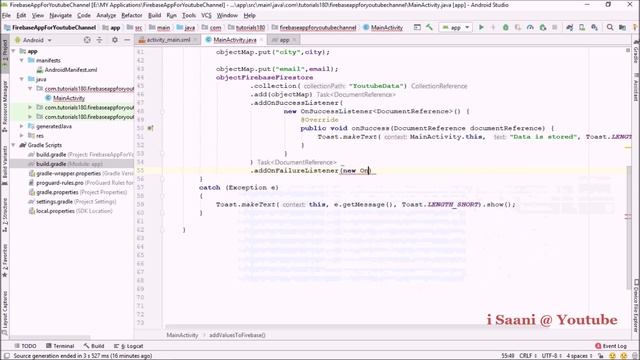
Task: Click Collapse All icon in Project panel
Action: [x=100, y=40]
